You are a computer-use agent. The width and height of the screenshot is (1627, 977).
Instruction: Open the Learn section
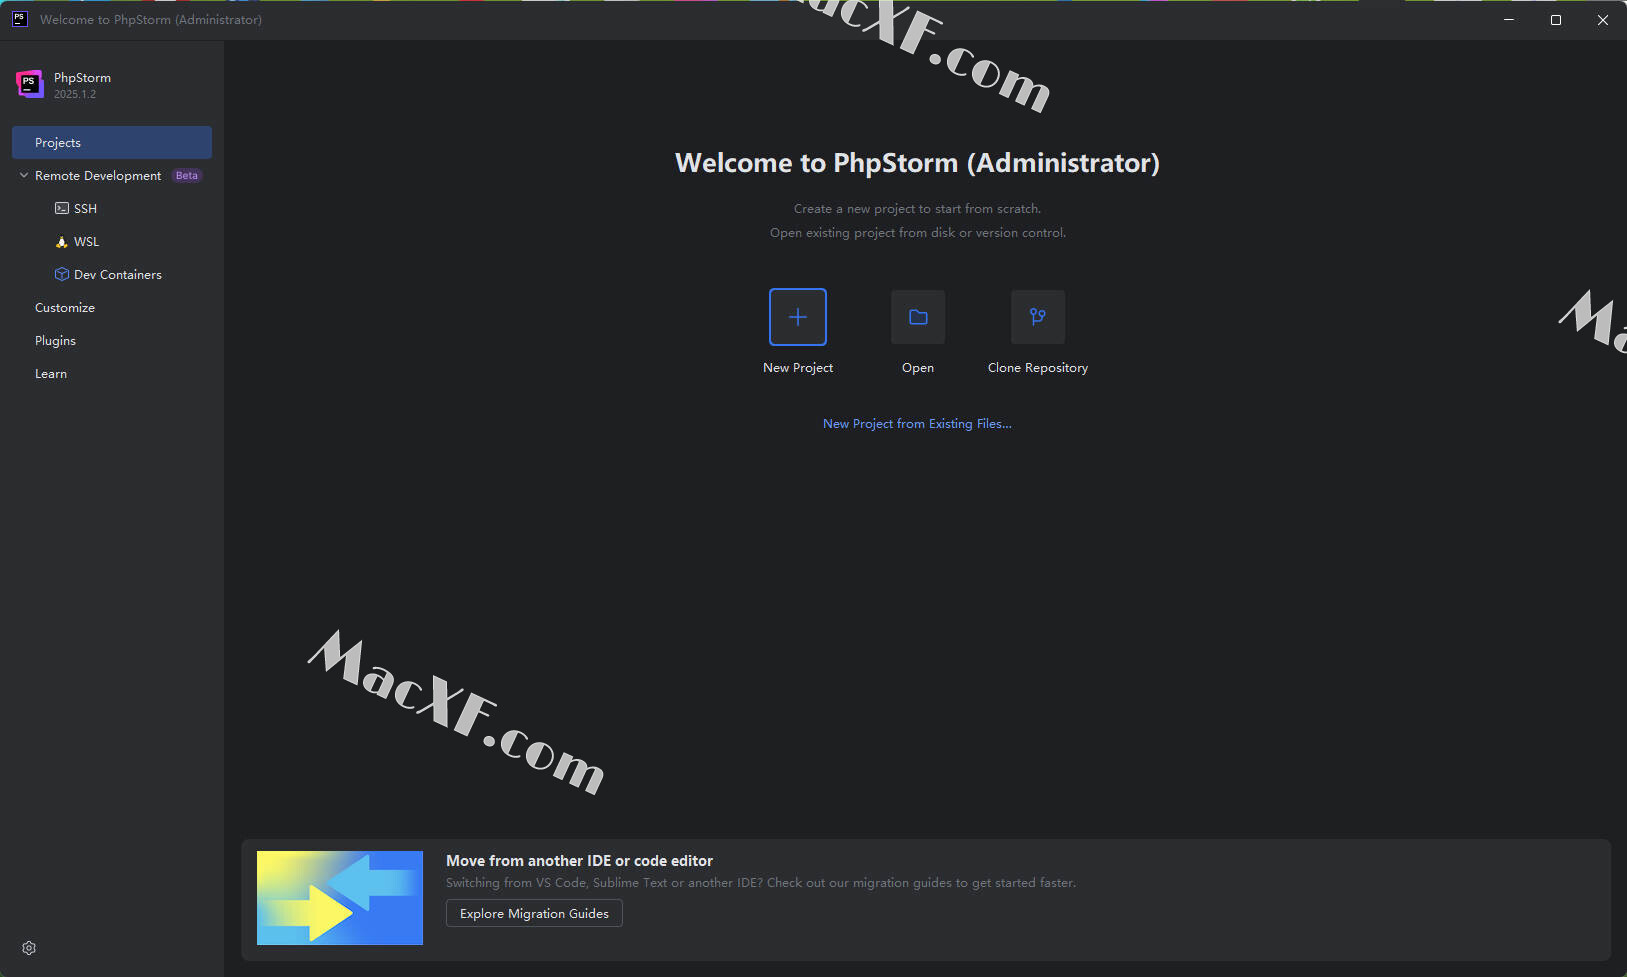[51, 373]
